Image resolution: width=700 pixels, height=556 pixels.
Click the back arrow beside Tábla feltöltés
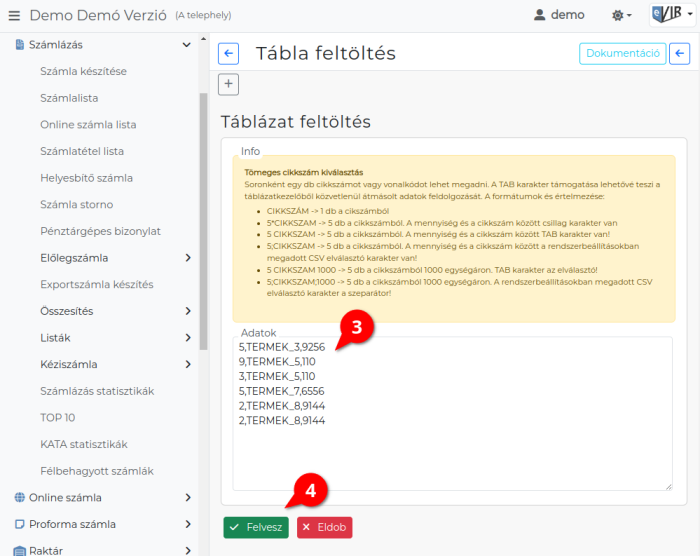pyautogui.click(x=229, y=54)
